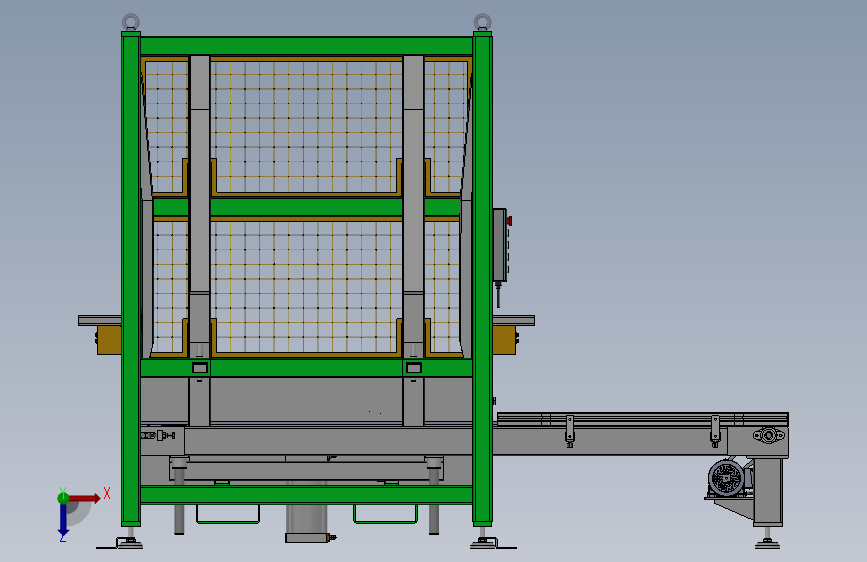Select the left brown bracket outside the frame
The width and height of the screenshot is (867, 562).
tap(109, 340)
